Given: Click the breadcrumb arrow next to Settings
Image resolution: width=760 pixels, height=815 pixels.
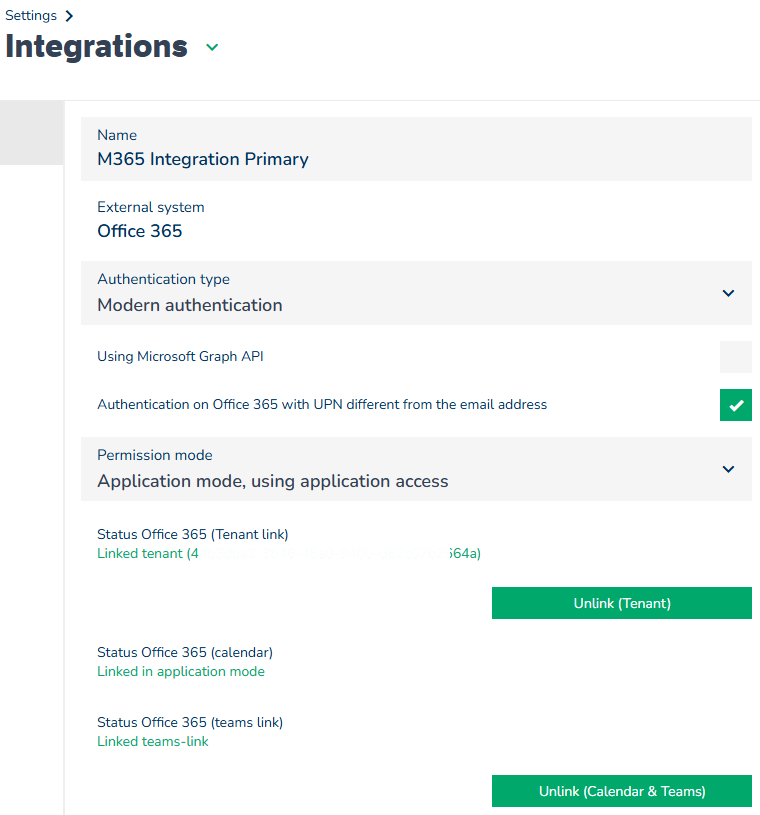Looking at the screenshot, I should pyautogui.click(x=68, y=16).
